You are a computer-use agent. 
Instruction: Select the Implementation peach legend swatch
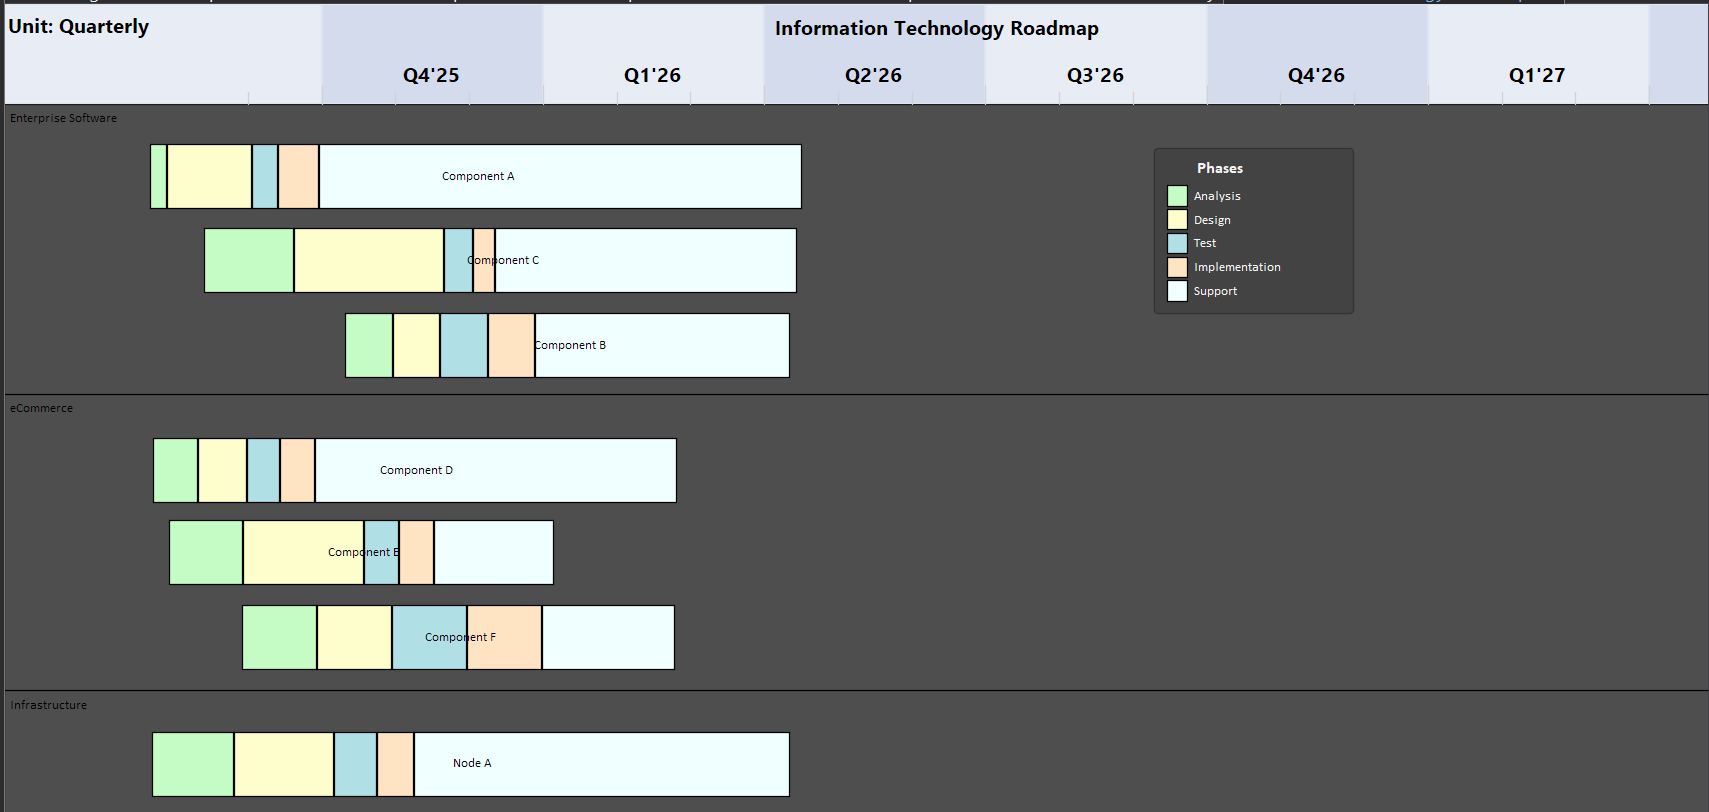pos(1177,267)
